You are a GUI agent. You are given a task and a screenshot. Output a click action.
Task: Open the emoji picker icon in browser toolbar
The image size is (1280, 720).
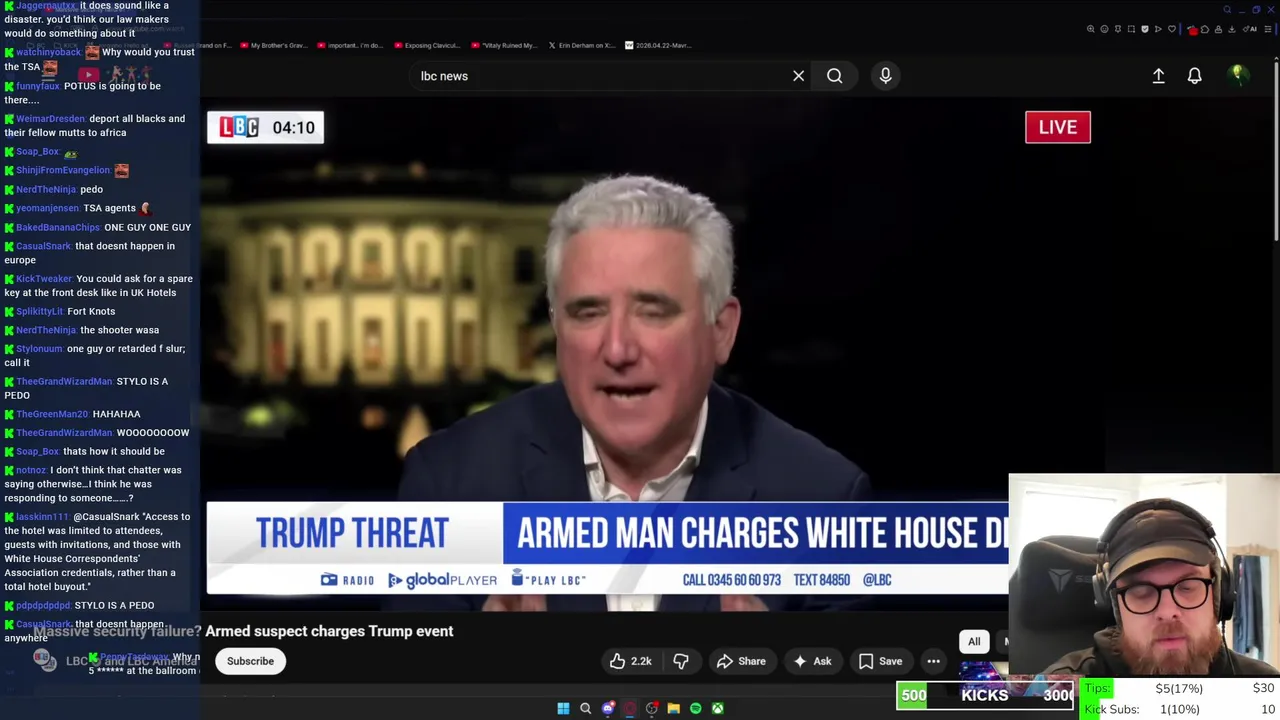coord(1104,29)
